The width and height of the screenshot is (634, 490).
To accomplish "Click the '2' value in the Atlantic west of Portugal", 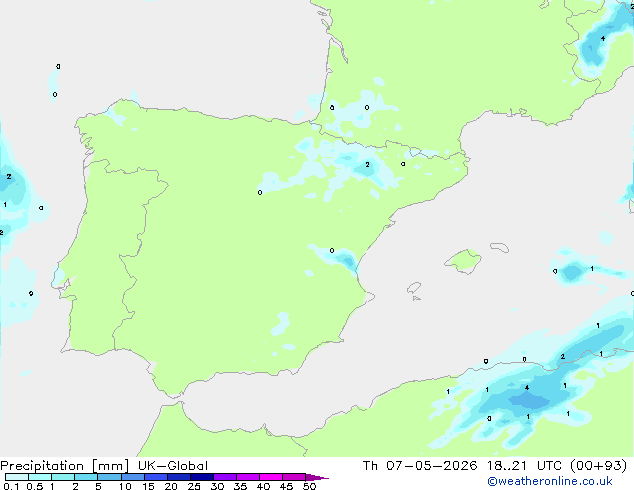I will click(9, 177).
